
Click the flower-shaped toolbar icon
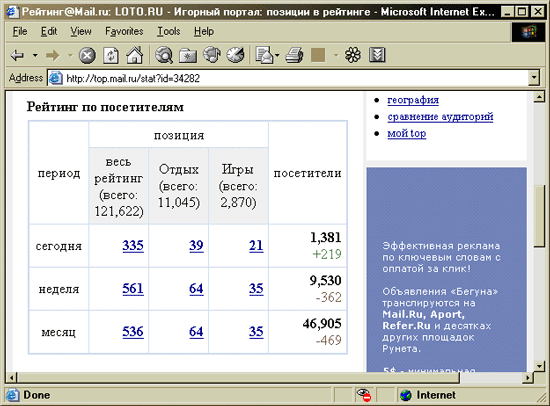(353, 55)
